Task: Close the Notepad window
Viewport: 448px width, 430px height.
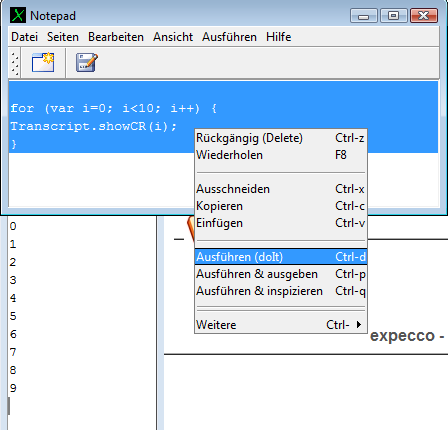Action: [424, 16]
